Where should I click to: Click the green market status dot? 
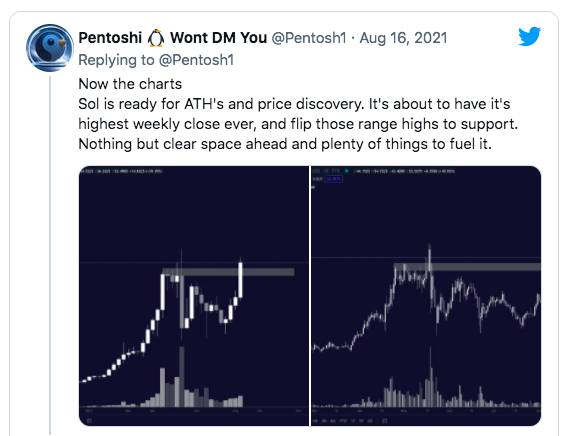click(346, 171)
